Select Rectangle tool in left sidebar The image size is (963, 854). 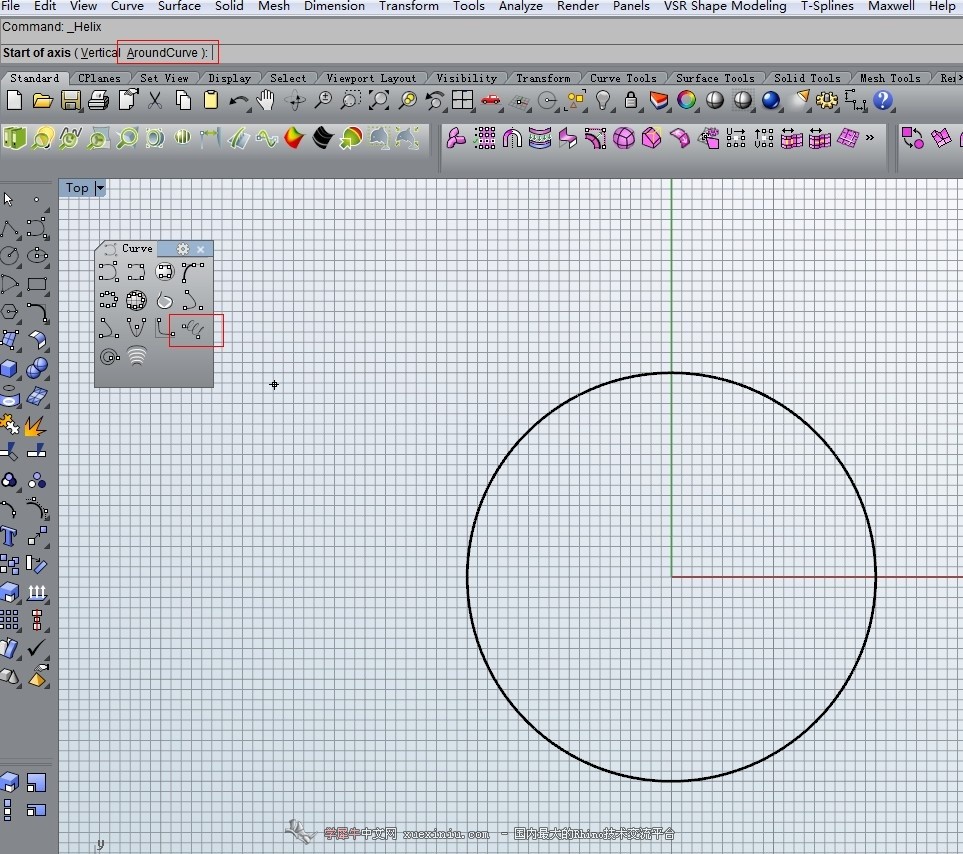[x=37, y=284]
